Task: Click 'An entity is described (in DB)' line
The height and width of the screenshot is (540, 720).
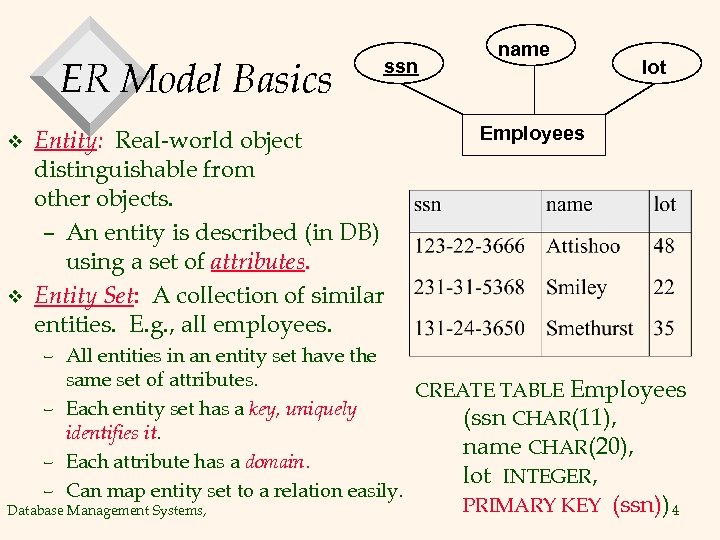Action: tap(223, 233)
